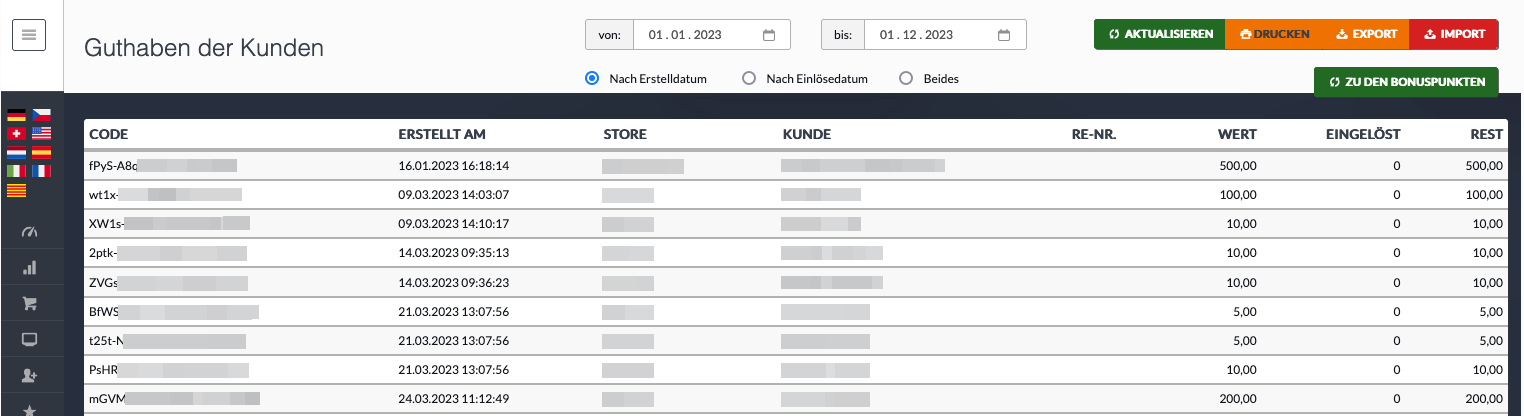Open the add user sidebar icon
Screen dimensions: 1524x416
coord(29,376)
